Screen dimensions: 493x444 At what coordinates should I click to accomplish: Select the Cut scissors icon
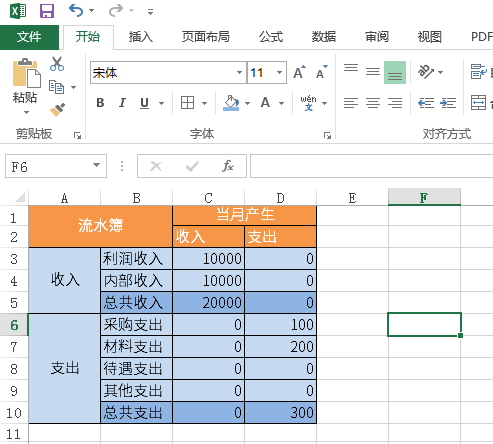57,64
